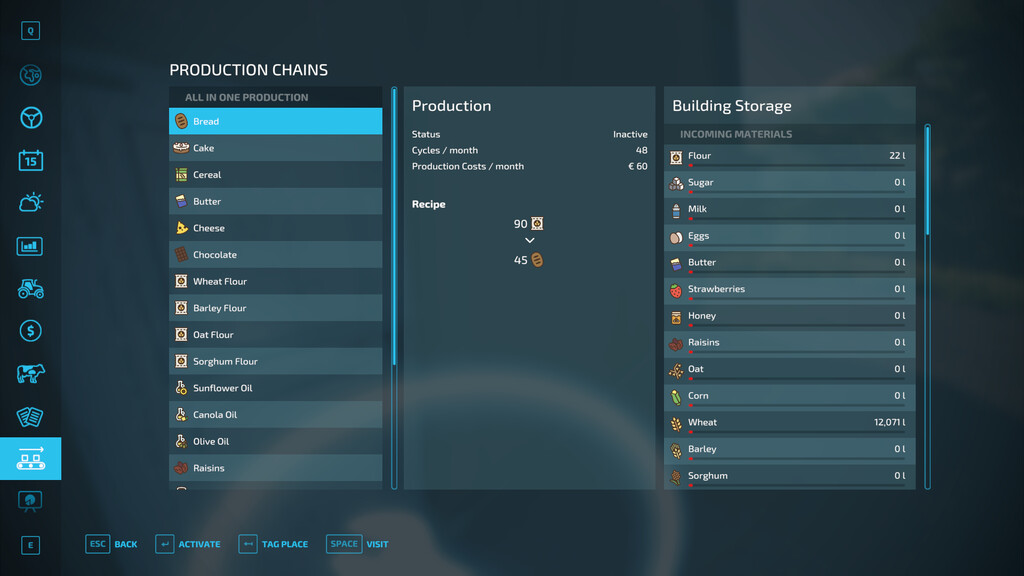Image resolution: width=1024 pixels, height=576 pixels.
Task: Open the map overview icon in sidebar
Action: coord(30,75)
